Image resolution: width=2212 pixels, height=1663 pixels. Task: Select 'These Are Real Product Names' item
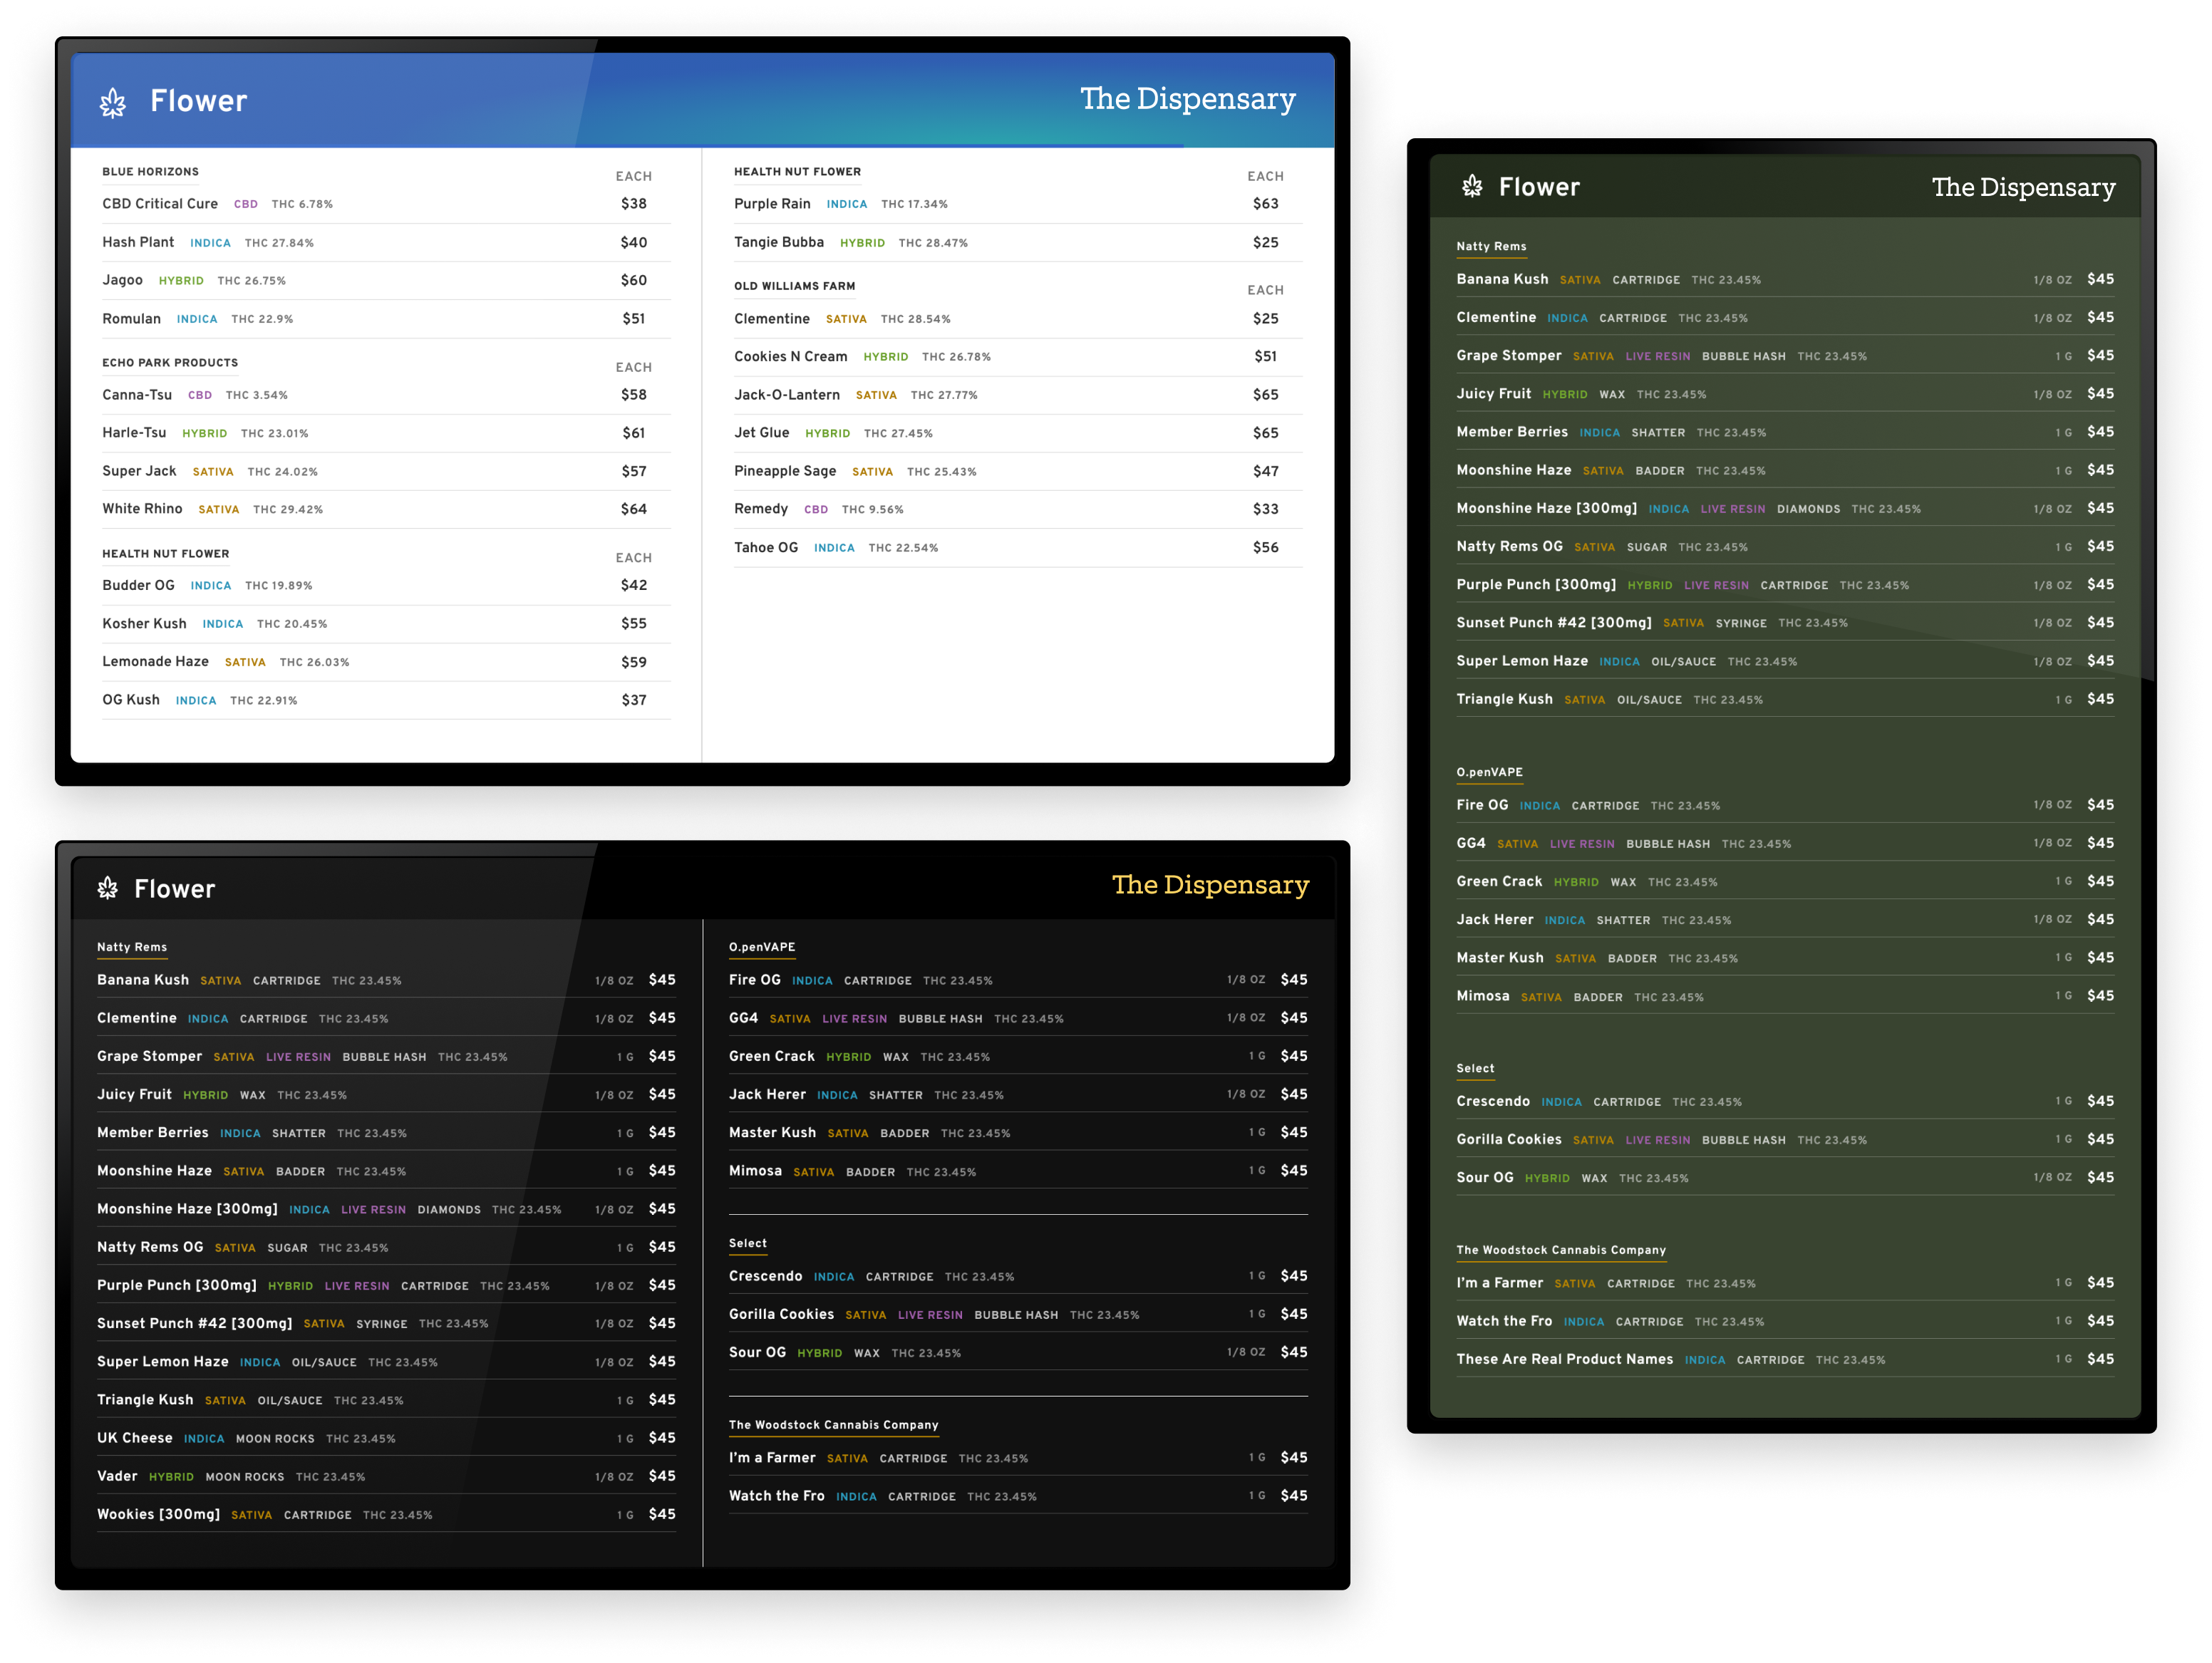[x=1564, y=1359]
